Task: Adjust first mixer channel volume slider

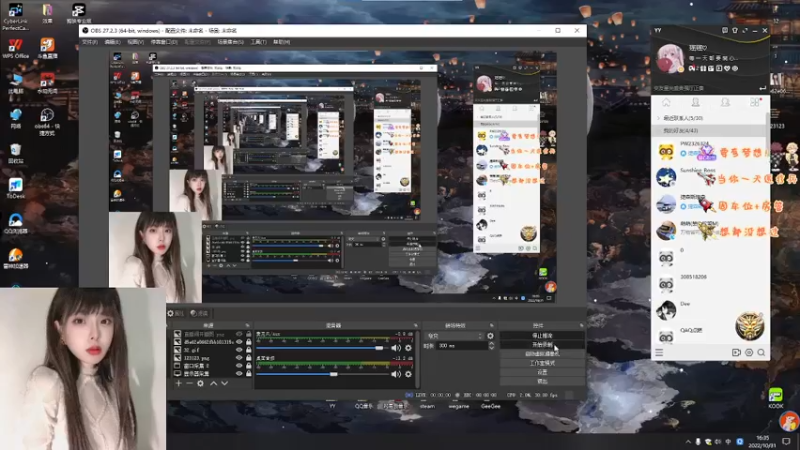Action: point(321,348)
